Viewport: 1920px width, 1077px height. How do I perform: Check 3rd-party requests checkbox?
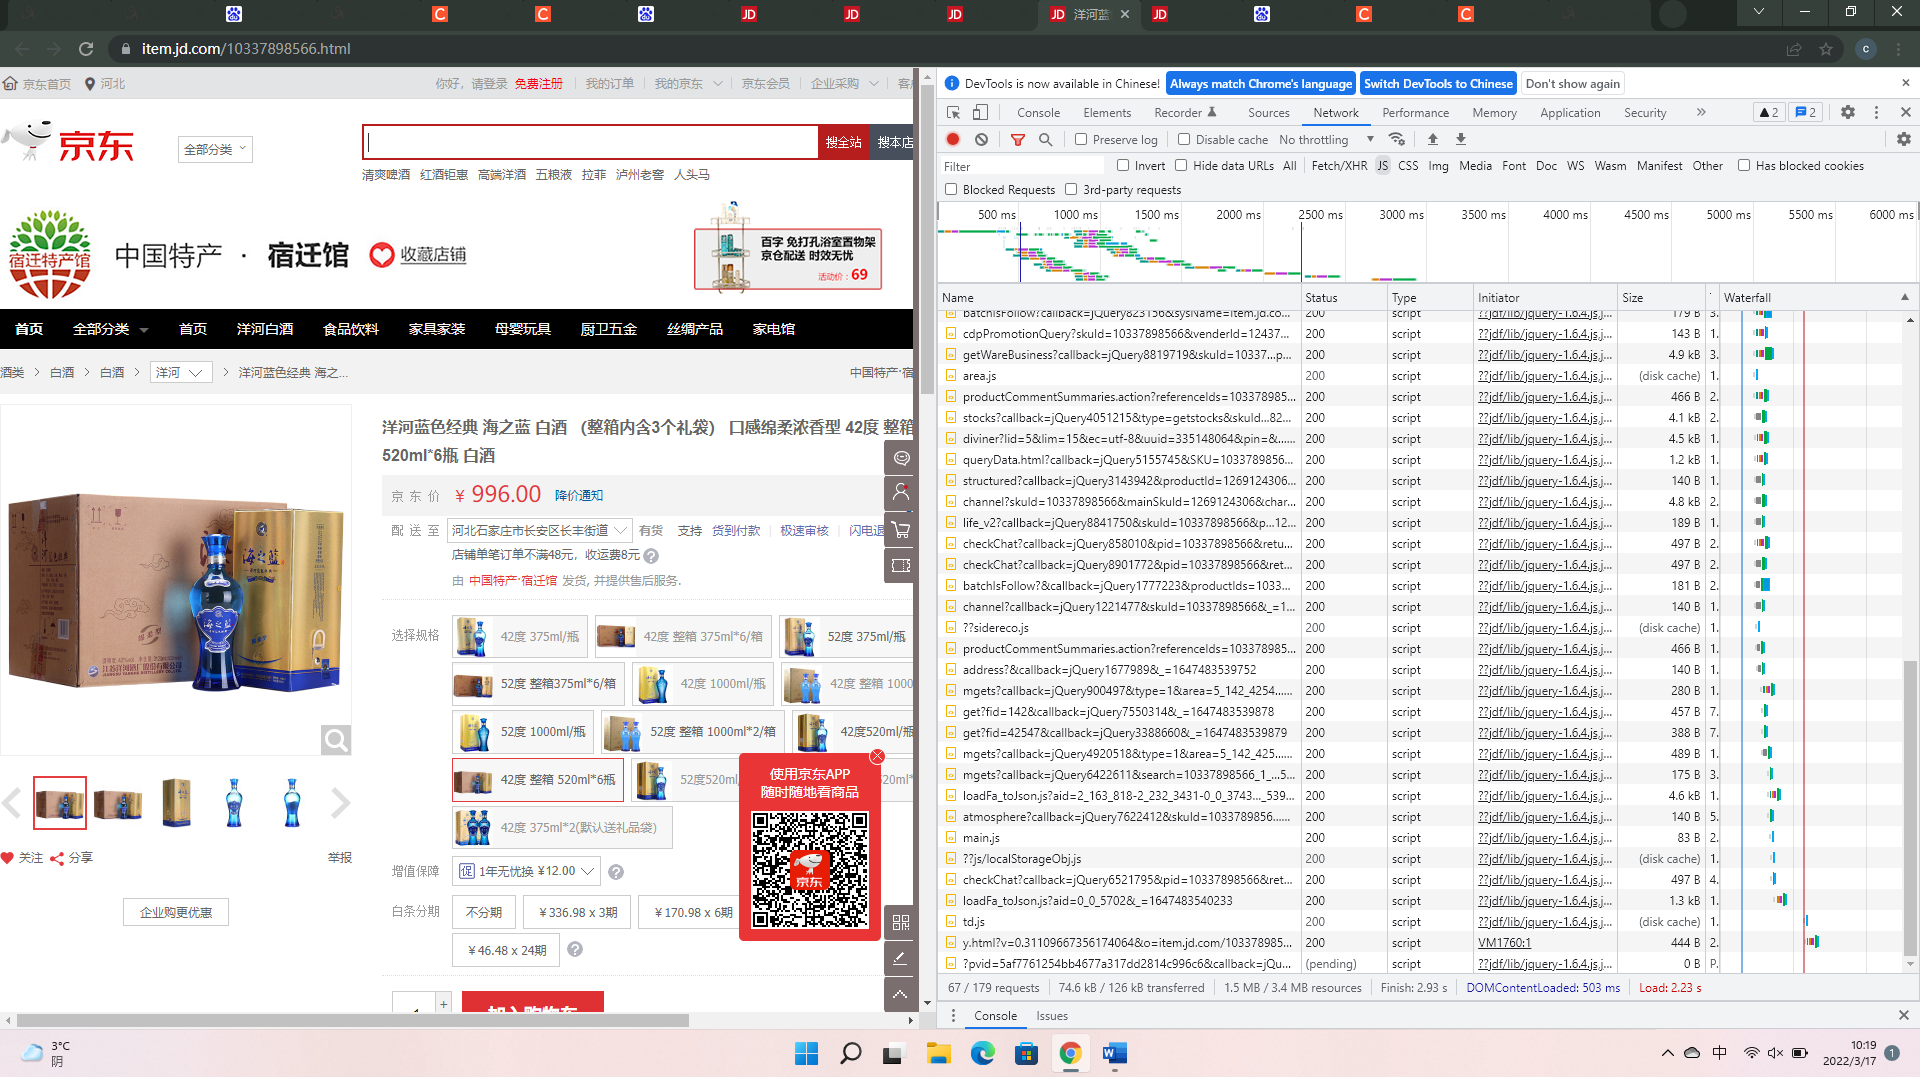(x=1071, y=190)
